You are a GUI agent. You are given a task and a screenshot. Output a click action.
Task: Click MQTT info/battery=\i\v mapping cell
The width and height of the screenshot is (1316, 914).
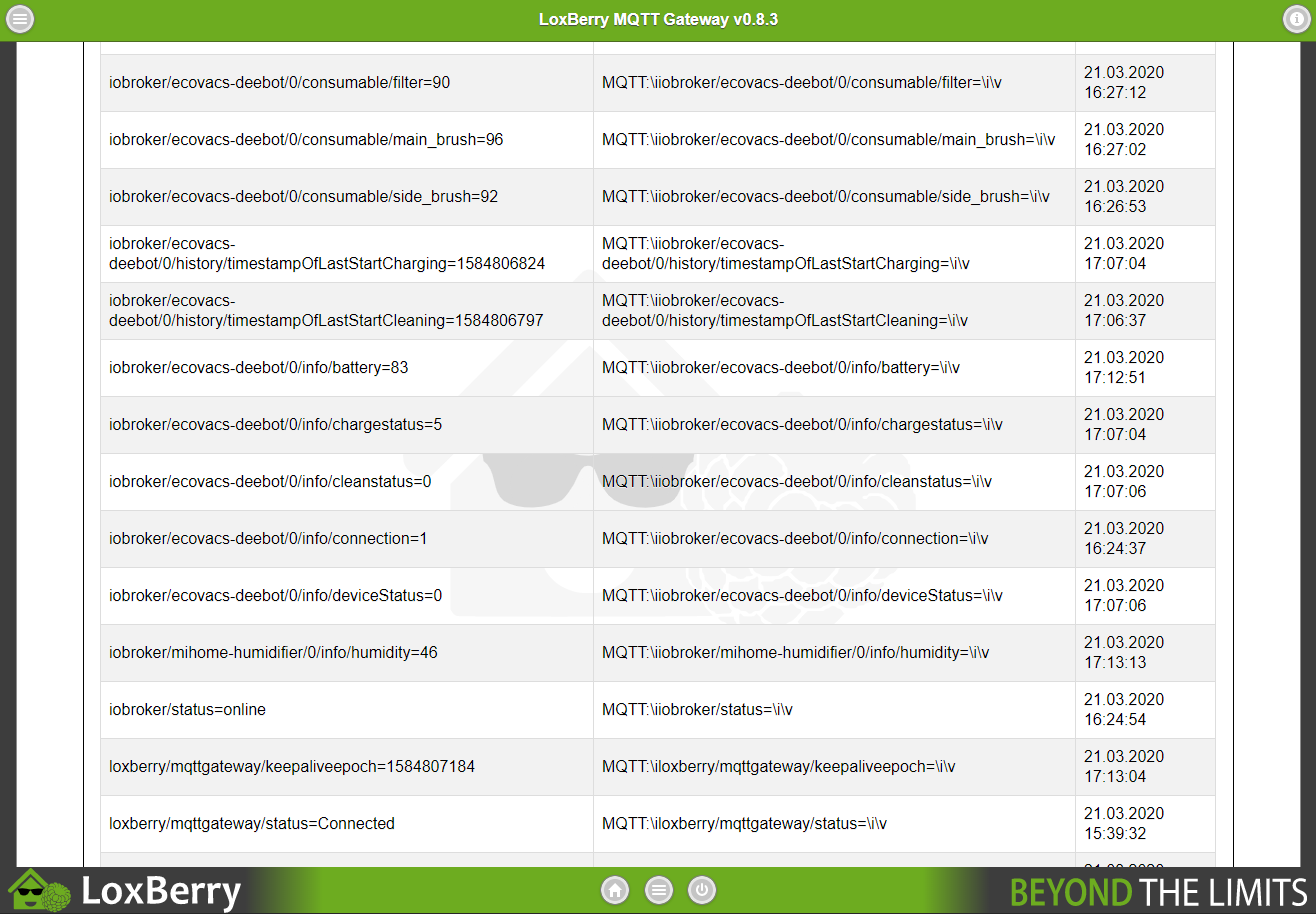(x=834, y=368)
